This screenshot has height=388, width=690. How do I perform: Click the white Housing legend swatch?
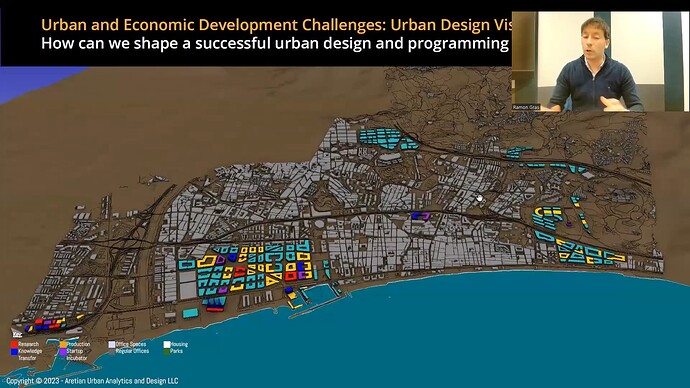click(x=167, y=344)
